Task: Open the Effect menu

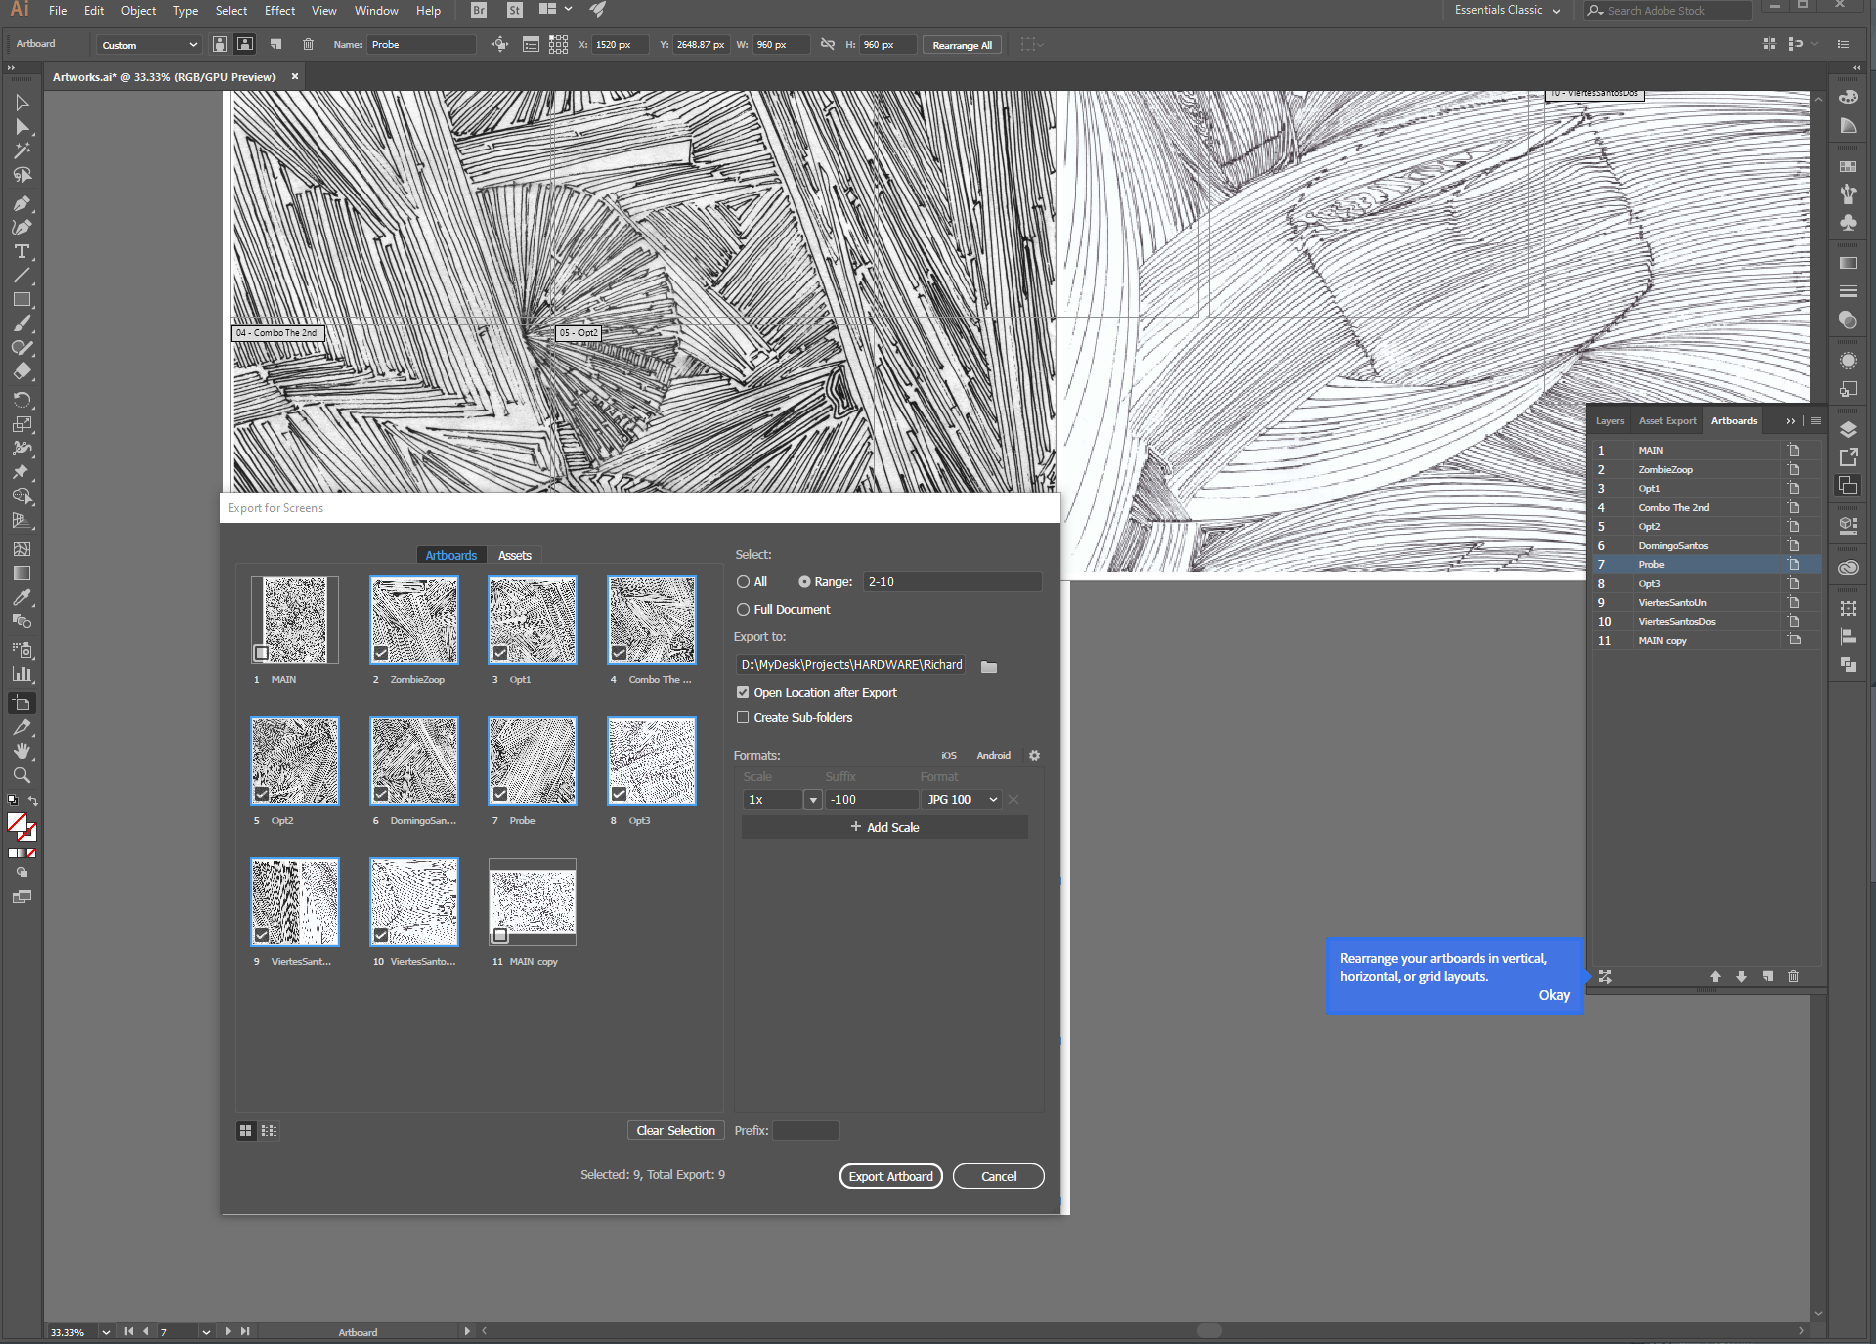Action: pyautogui.click(x=280, y=11)
